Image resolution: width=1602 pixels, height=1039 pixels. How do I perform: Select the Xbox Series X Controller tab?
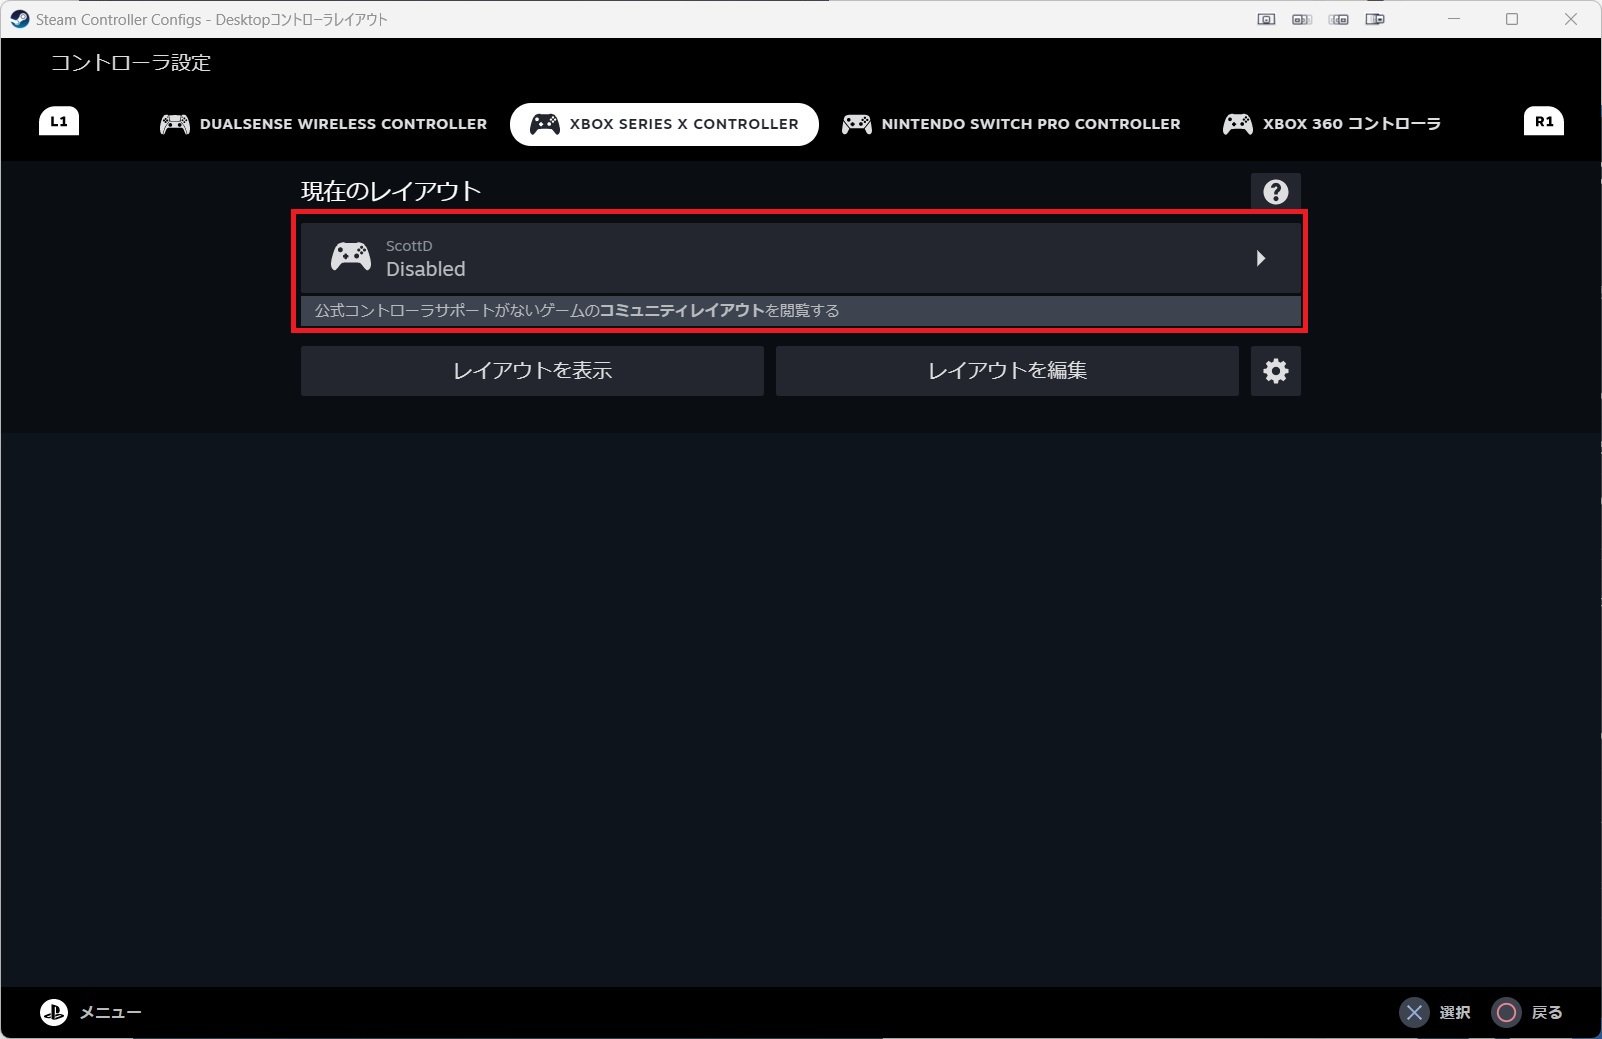click(x=664, y=124)
